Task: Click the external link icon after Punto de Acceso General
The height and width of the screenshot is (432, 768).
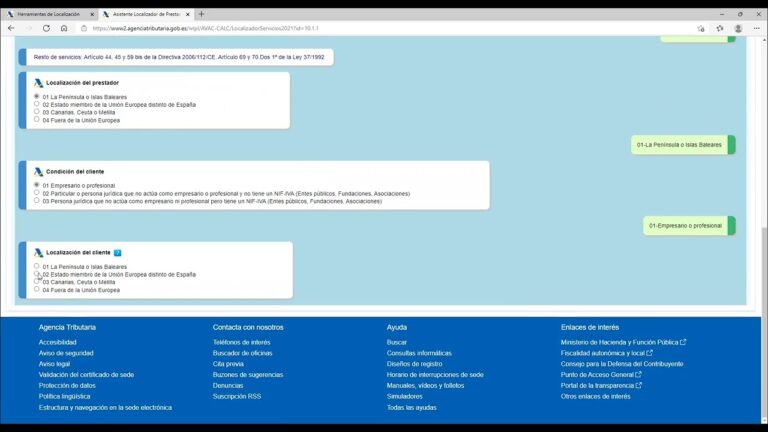Action: 638,374
